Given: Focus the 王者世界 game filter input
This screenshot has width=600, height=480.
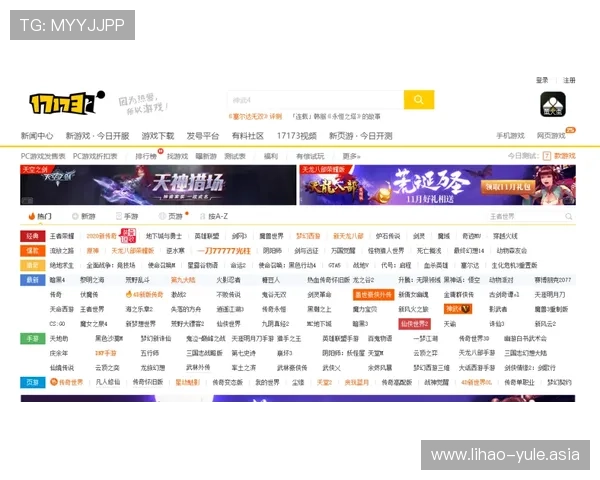Looking at the screenshot, I should tap(526, 217).
